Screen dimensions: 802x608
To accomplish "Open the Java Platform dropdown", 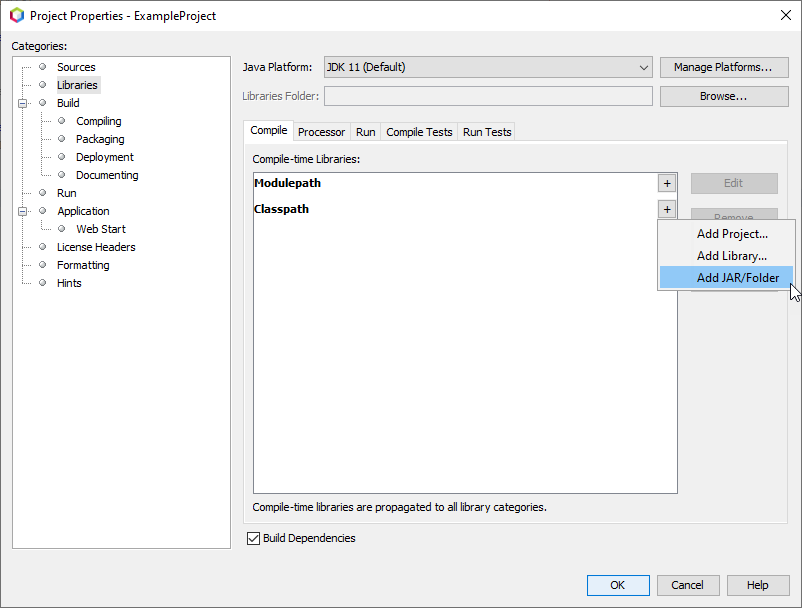I will point(645,67).
